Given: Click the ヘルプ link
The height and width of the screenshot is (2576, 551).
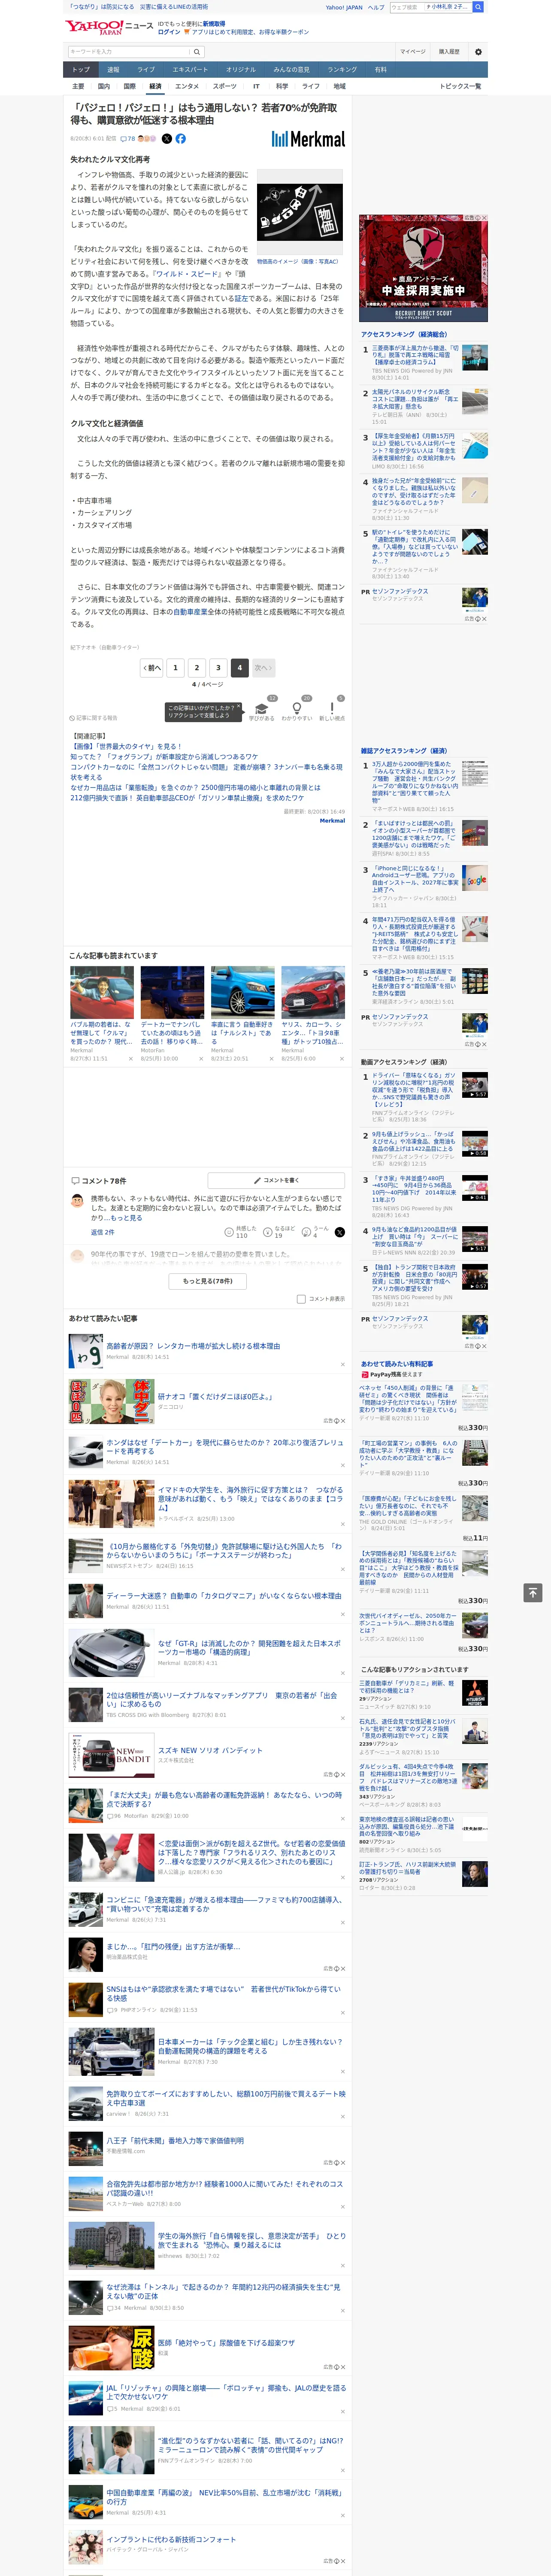Looking at the screenshot, I should [376, 7].
